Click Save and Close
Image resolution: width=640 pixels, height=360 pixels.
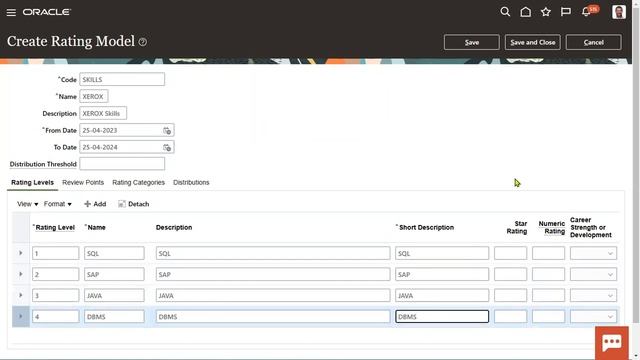[533, 42]
